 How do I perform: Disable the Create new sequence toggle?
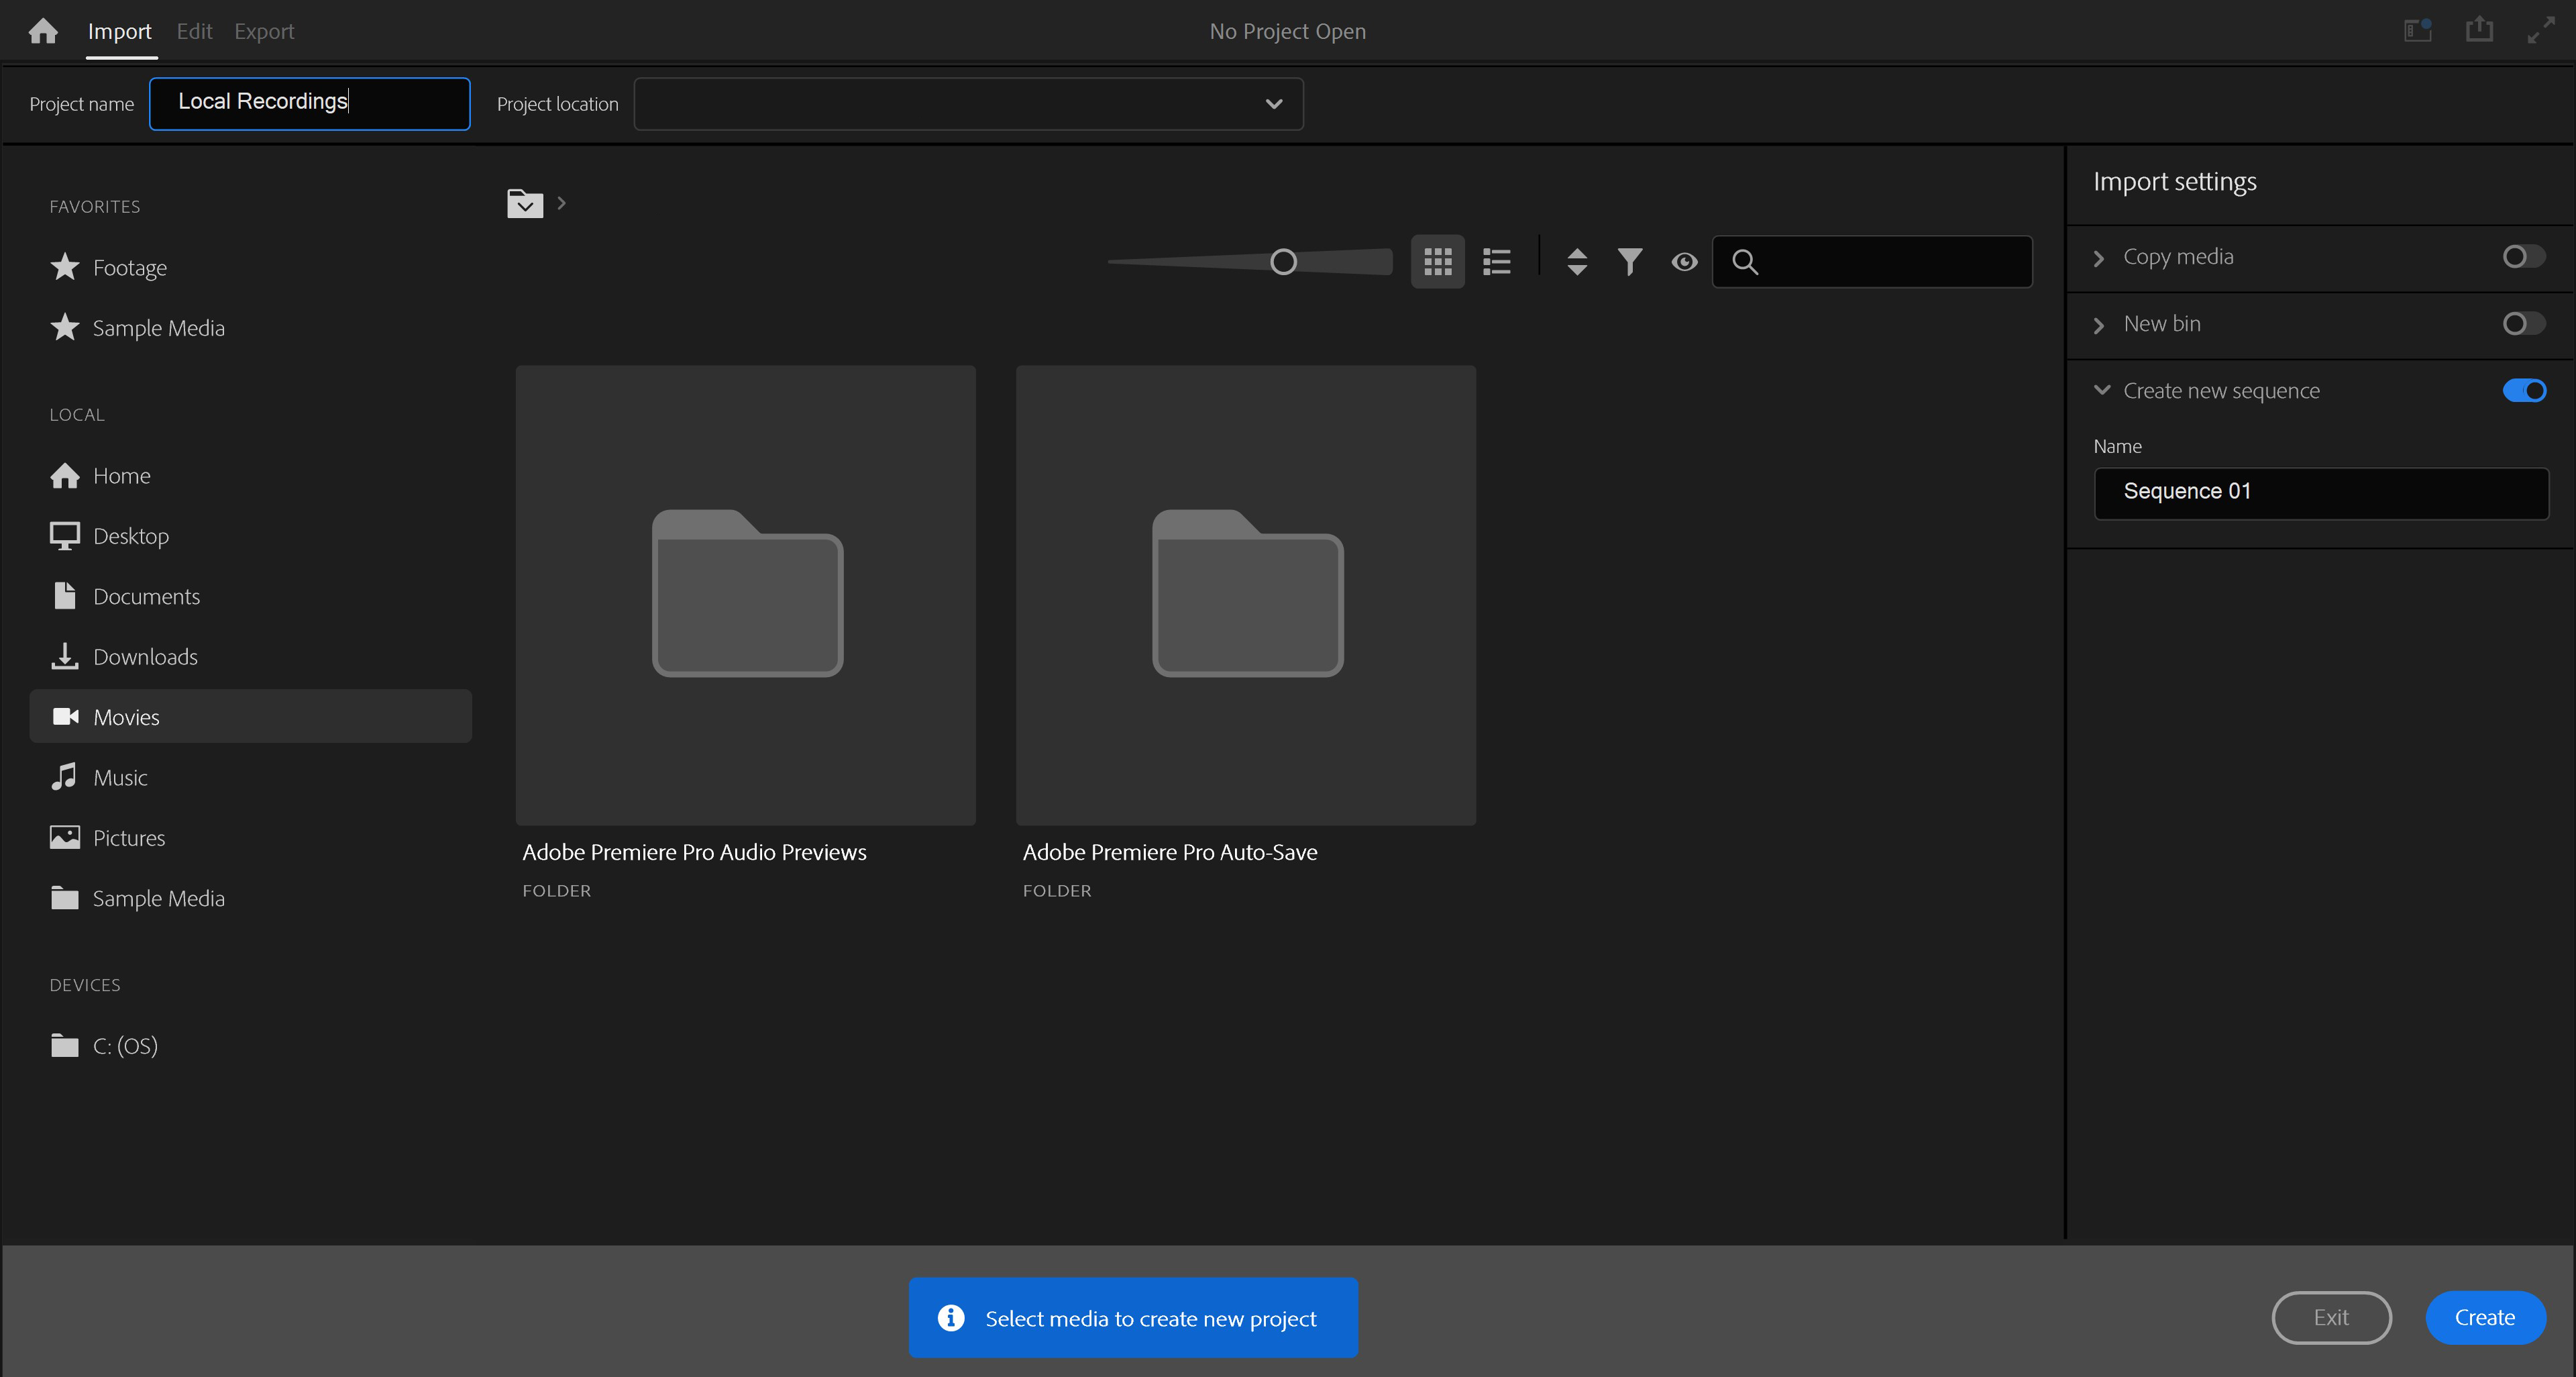[x=2524, y=391]
